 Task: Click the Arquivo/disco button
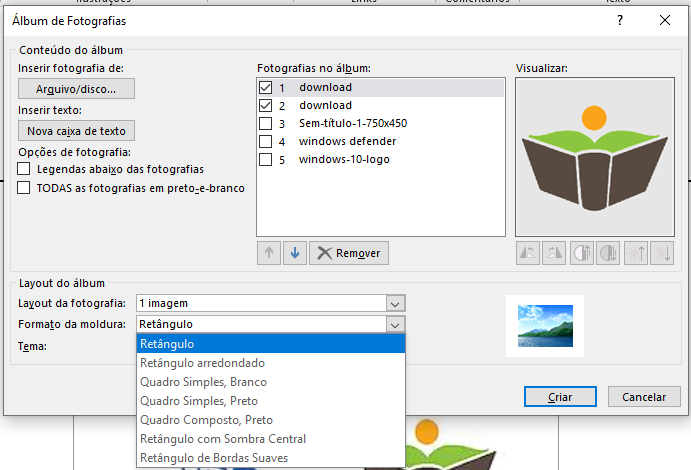[76, 89]
